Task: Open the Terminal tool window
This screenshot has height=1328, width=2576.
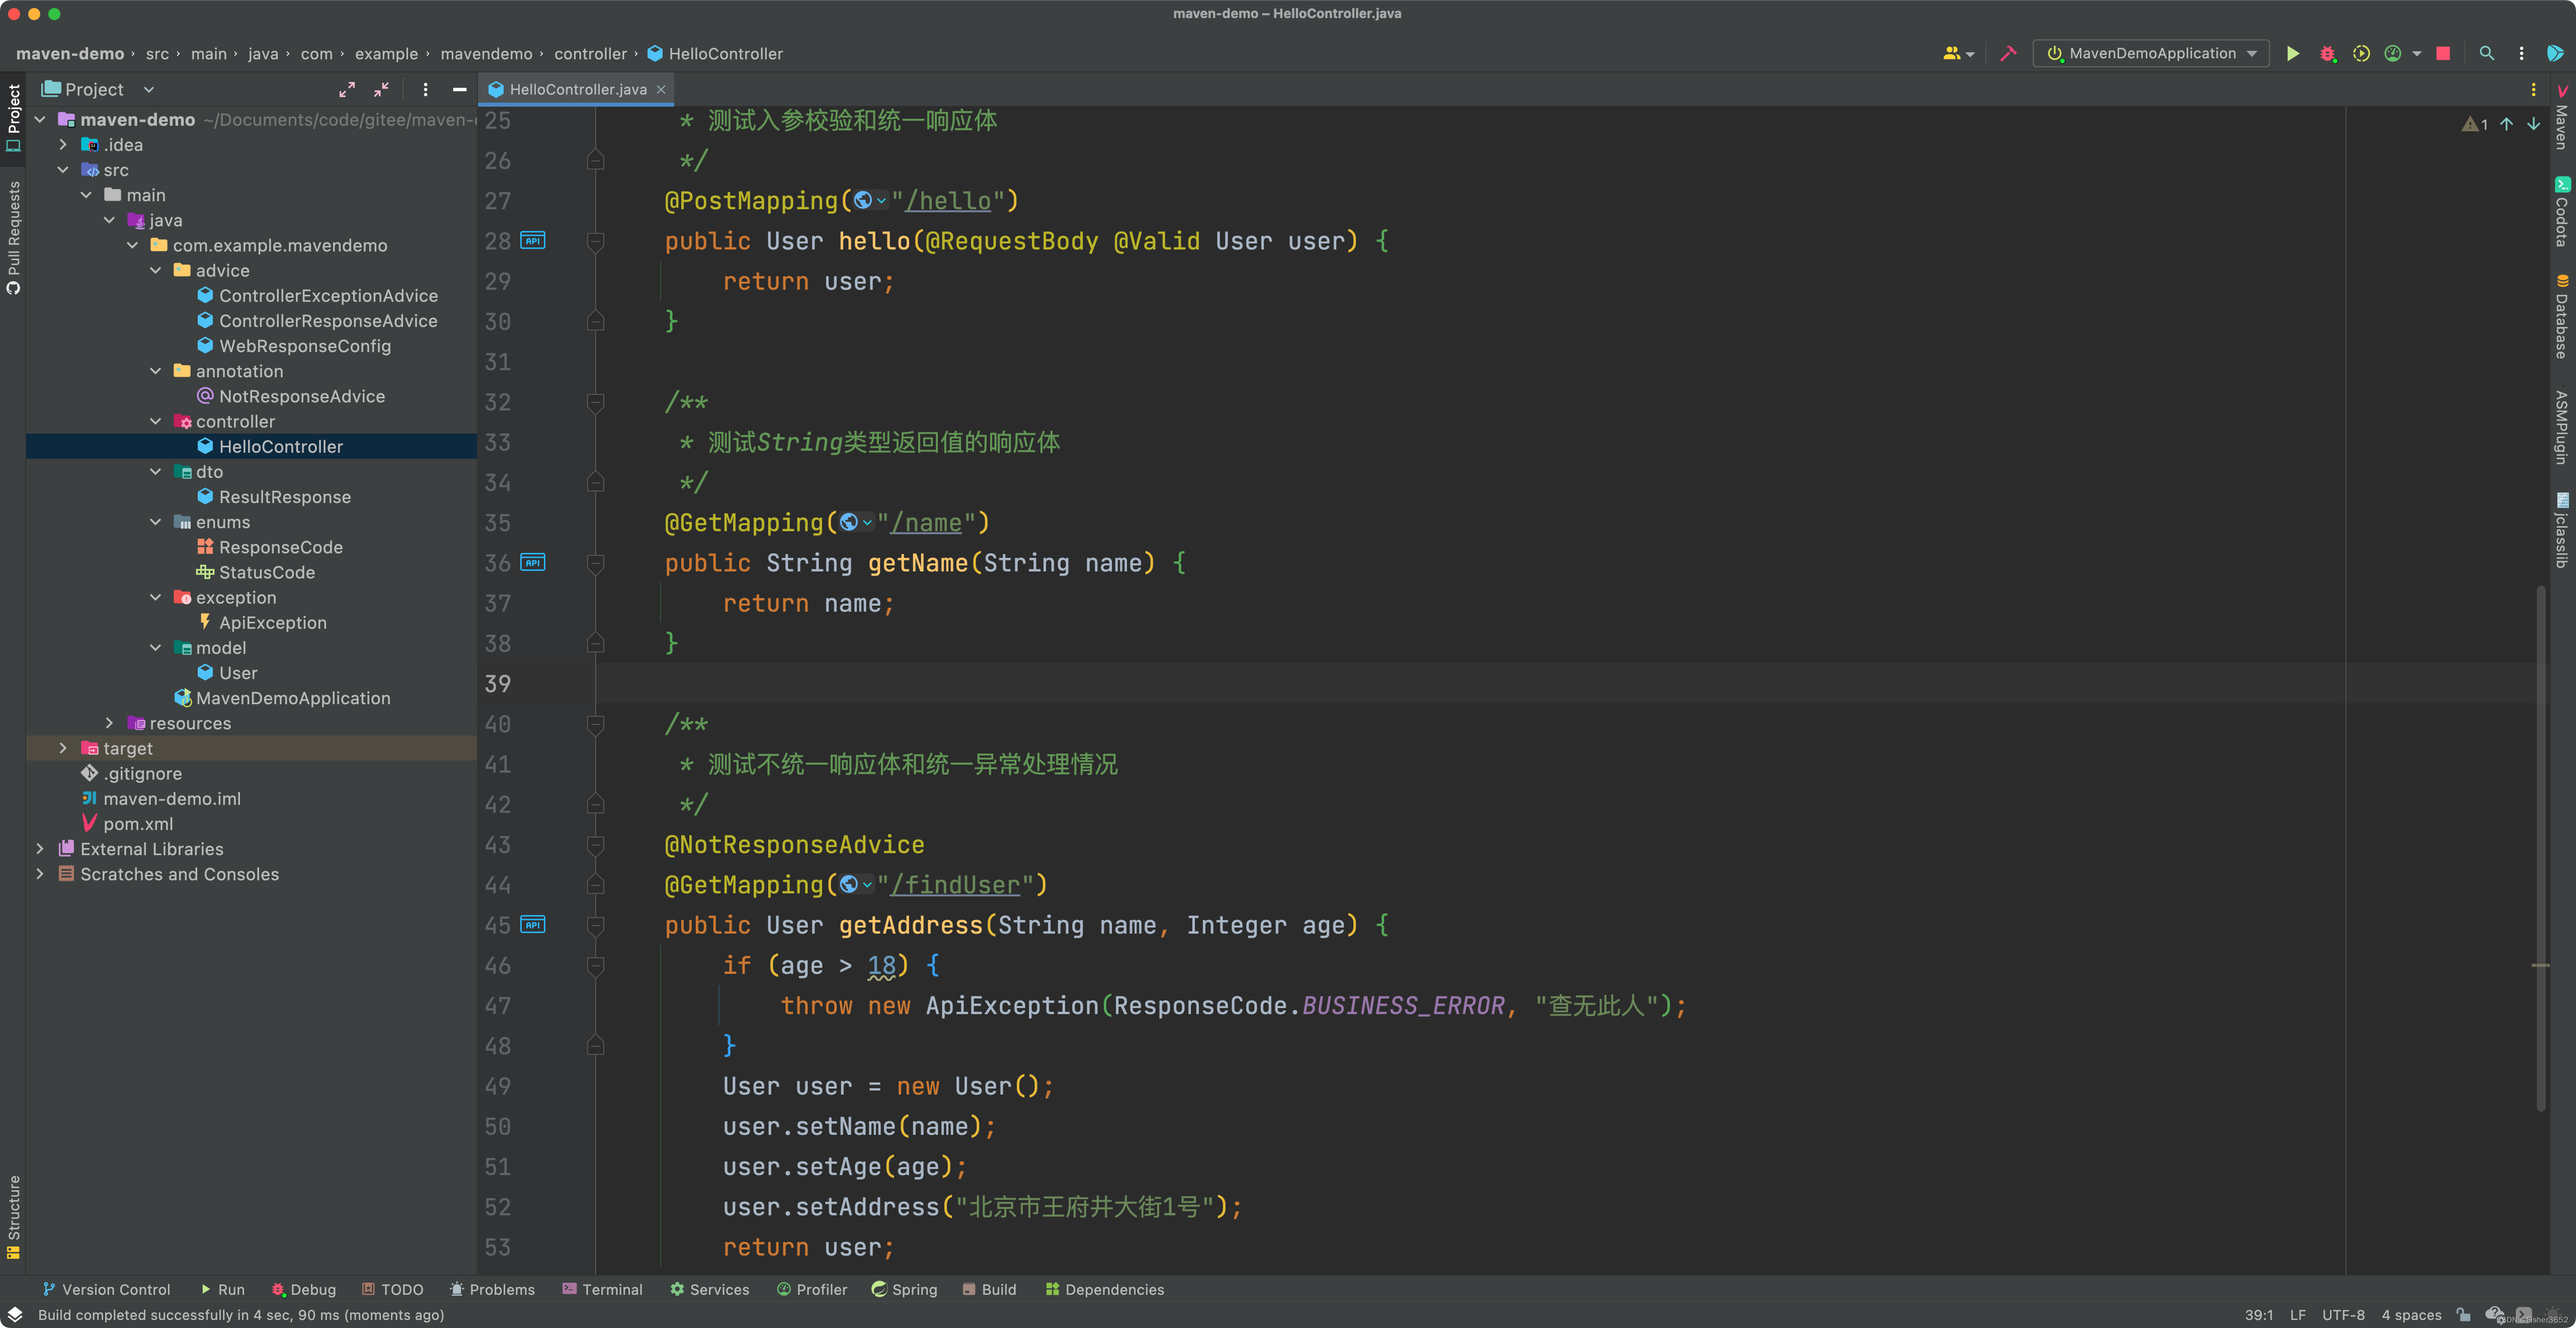Action: coord(602,1289)
